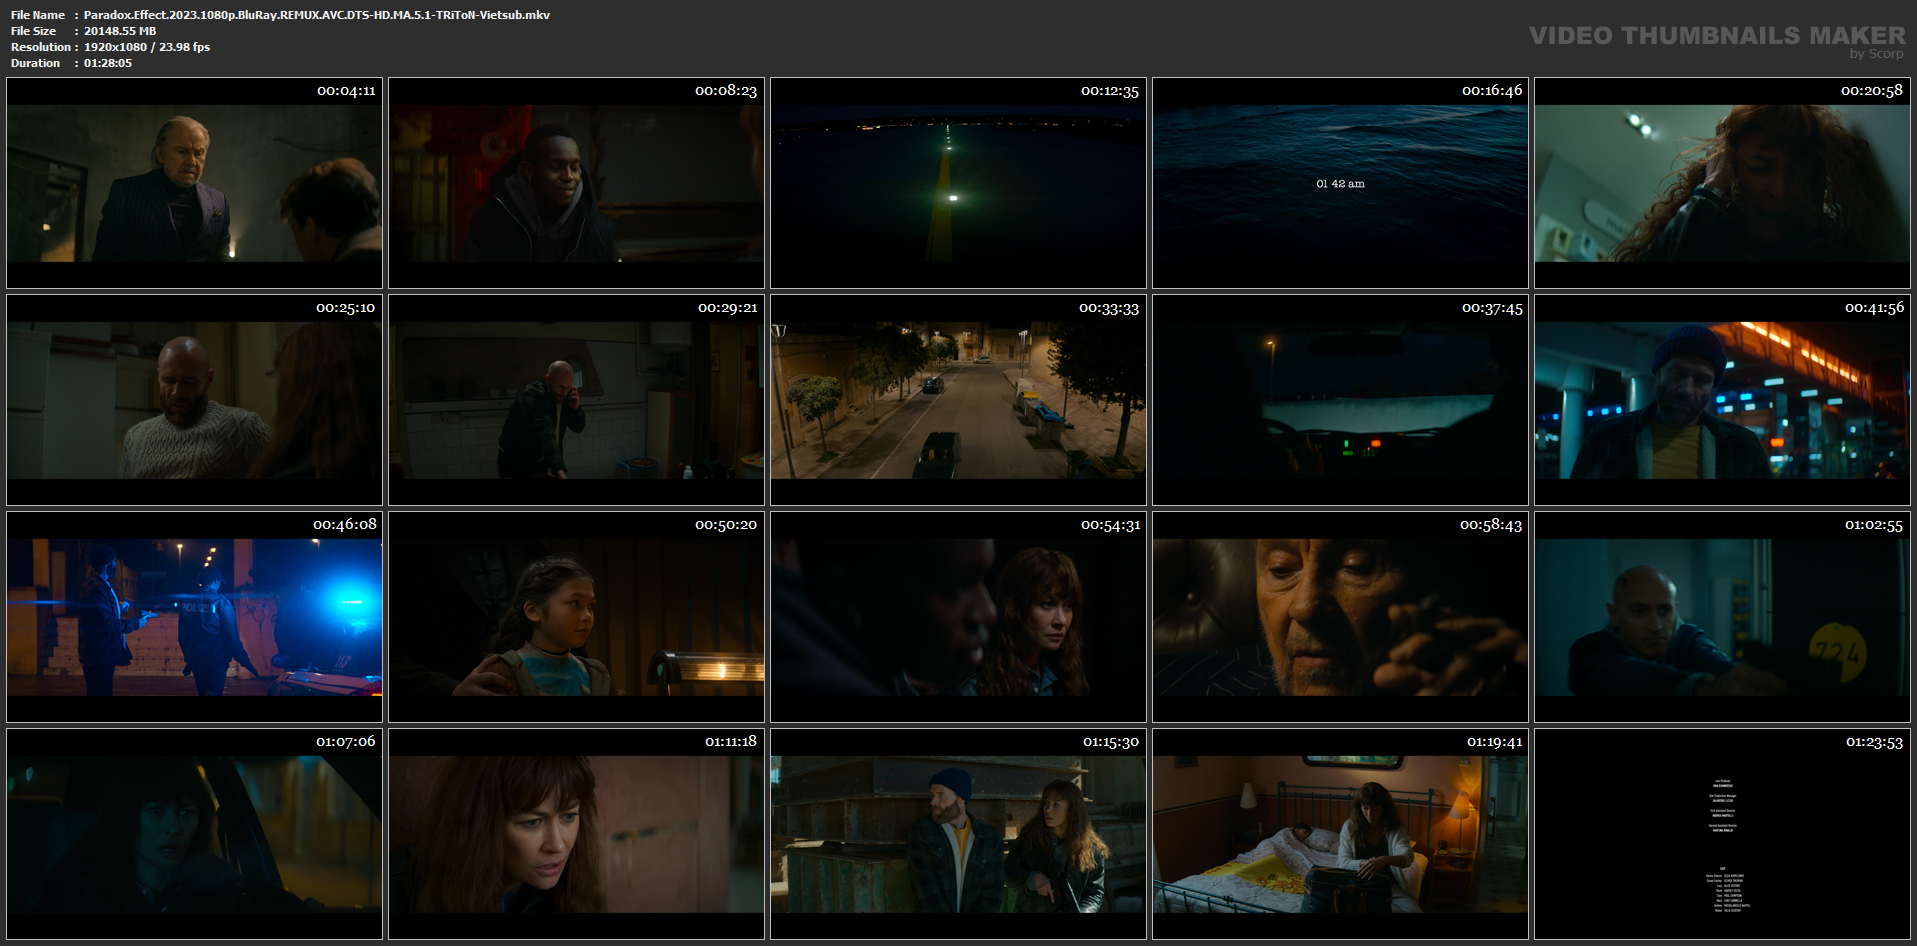1917x946 pixels.
Task: Select the frame stamped 00:12:35
Action: coord(958,183)
